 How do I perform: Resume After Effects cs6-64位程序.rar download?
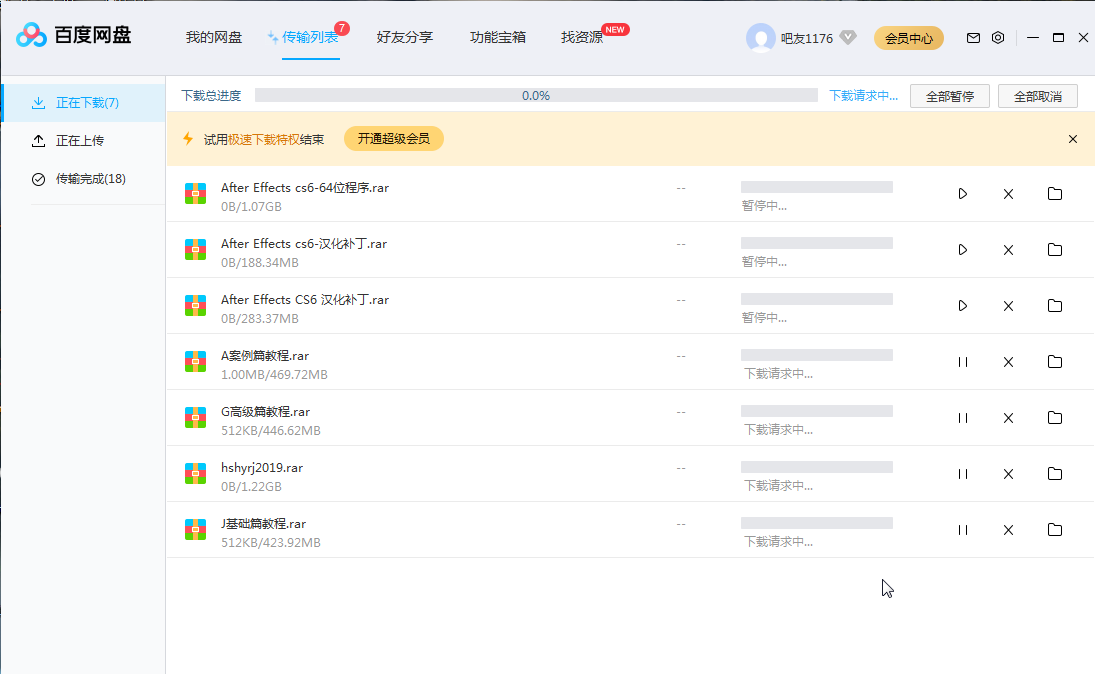coord(962,193)
